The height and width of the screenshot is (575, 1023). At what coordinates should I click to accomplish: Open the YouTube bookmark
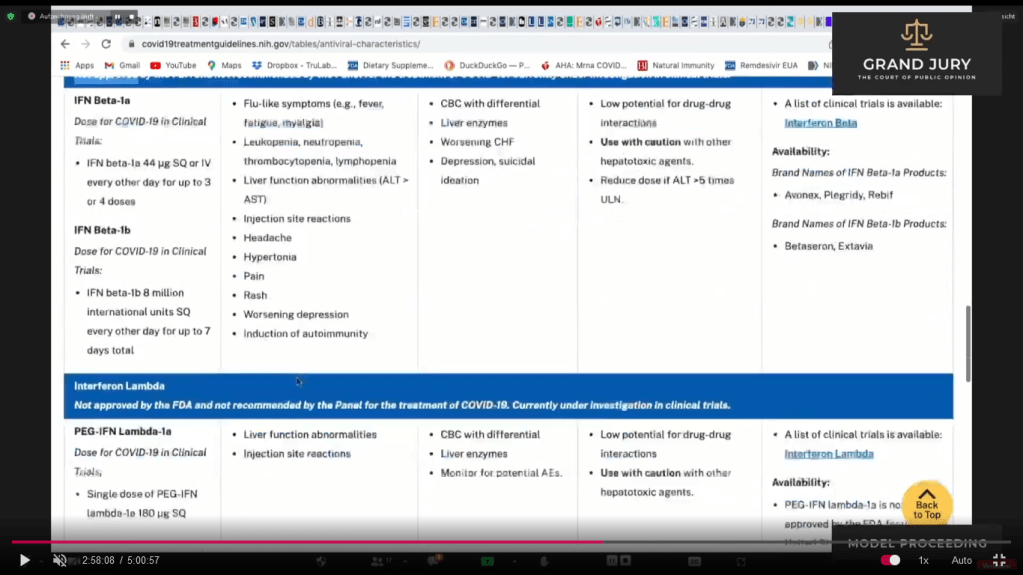tap(173, 66)
